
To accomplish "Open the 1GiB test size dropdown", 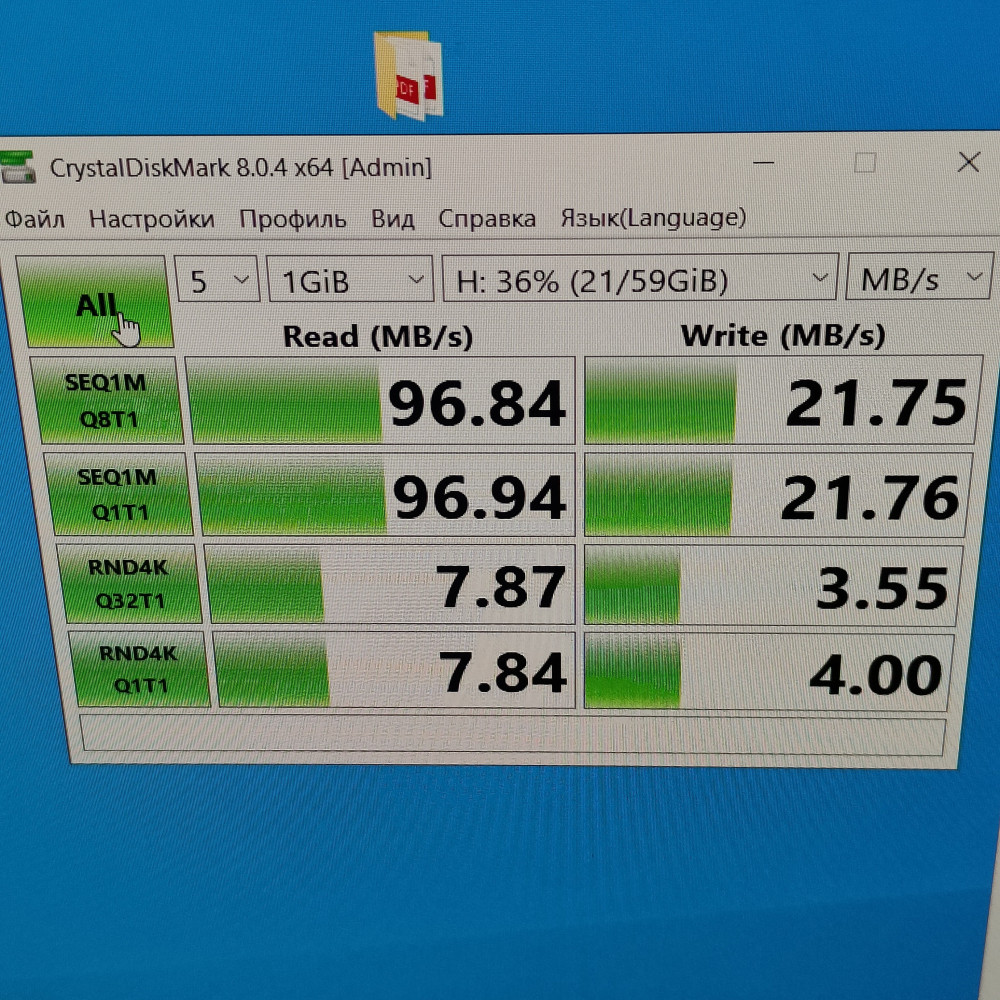I will point(350,281).
